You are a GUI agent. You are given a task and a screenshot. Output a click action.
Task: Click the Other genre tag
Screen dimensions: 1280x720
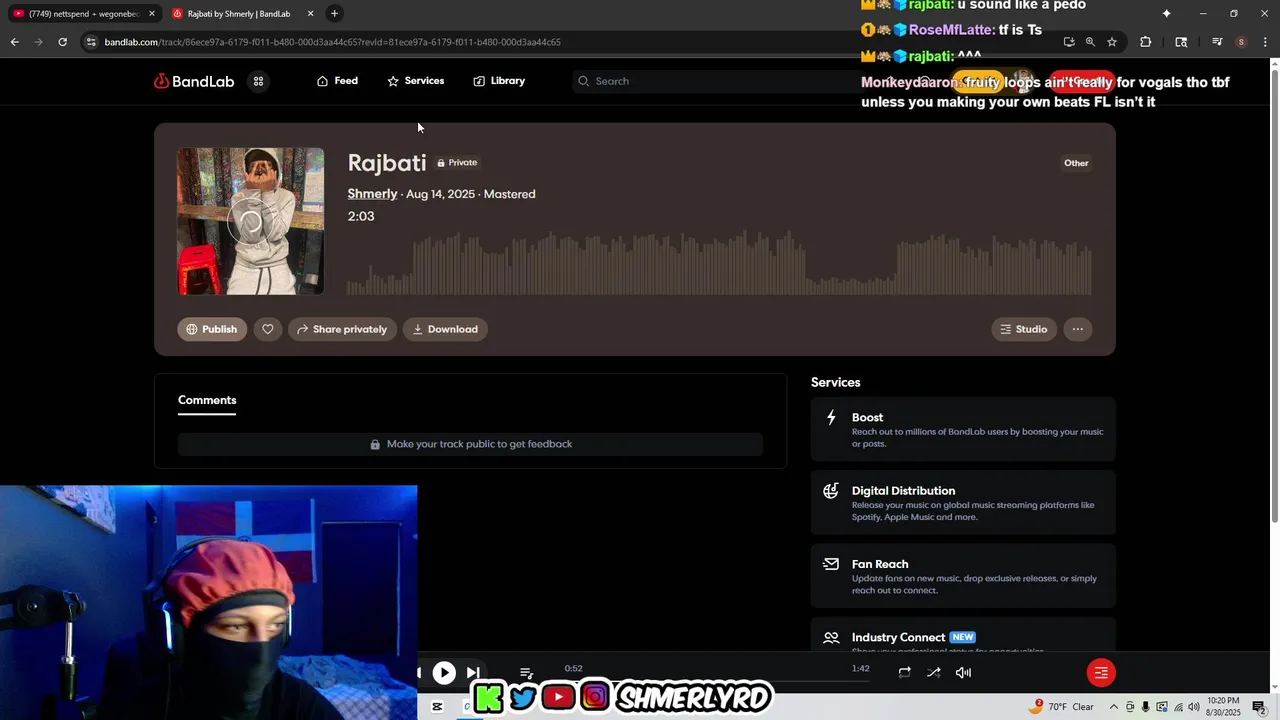point(1076,163)
